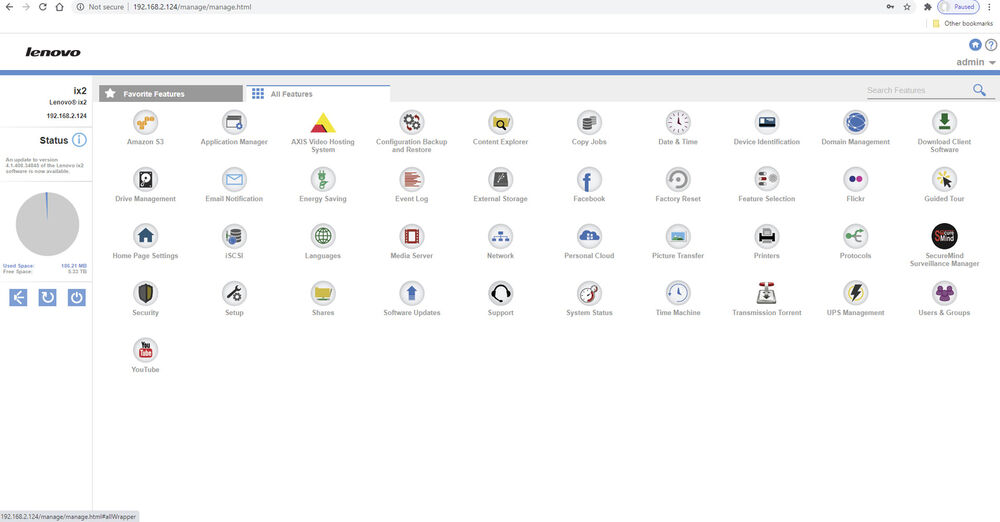Open Email Notification settings
This screenshot has height=522, width=1000.
[234, 179]
